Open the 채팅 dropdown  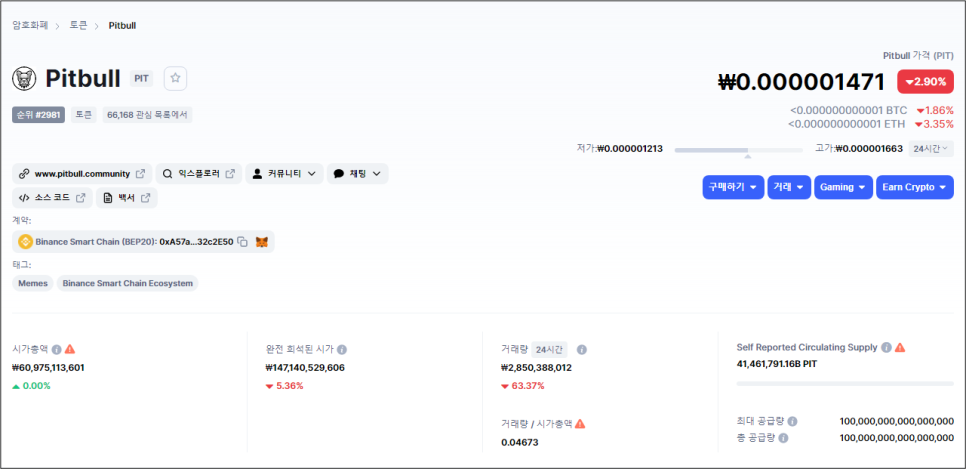[x=357, y=174]
